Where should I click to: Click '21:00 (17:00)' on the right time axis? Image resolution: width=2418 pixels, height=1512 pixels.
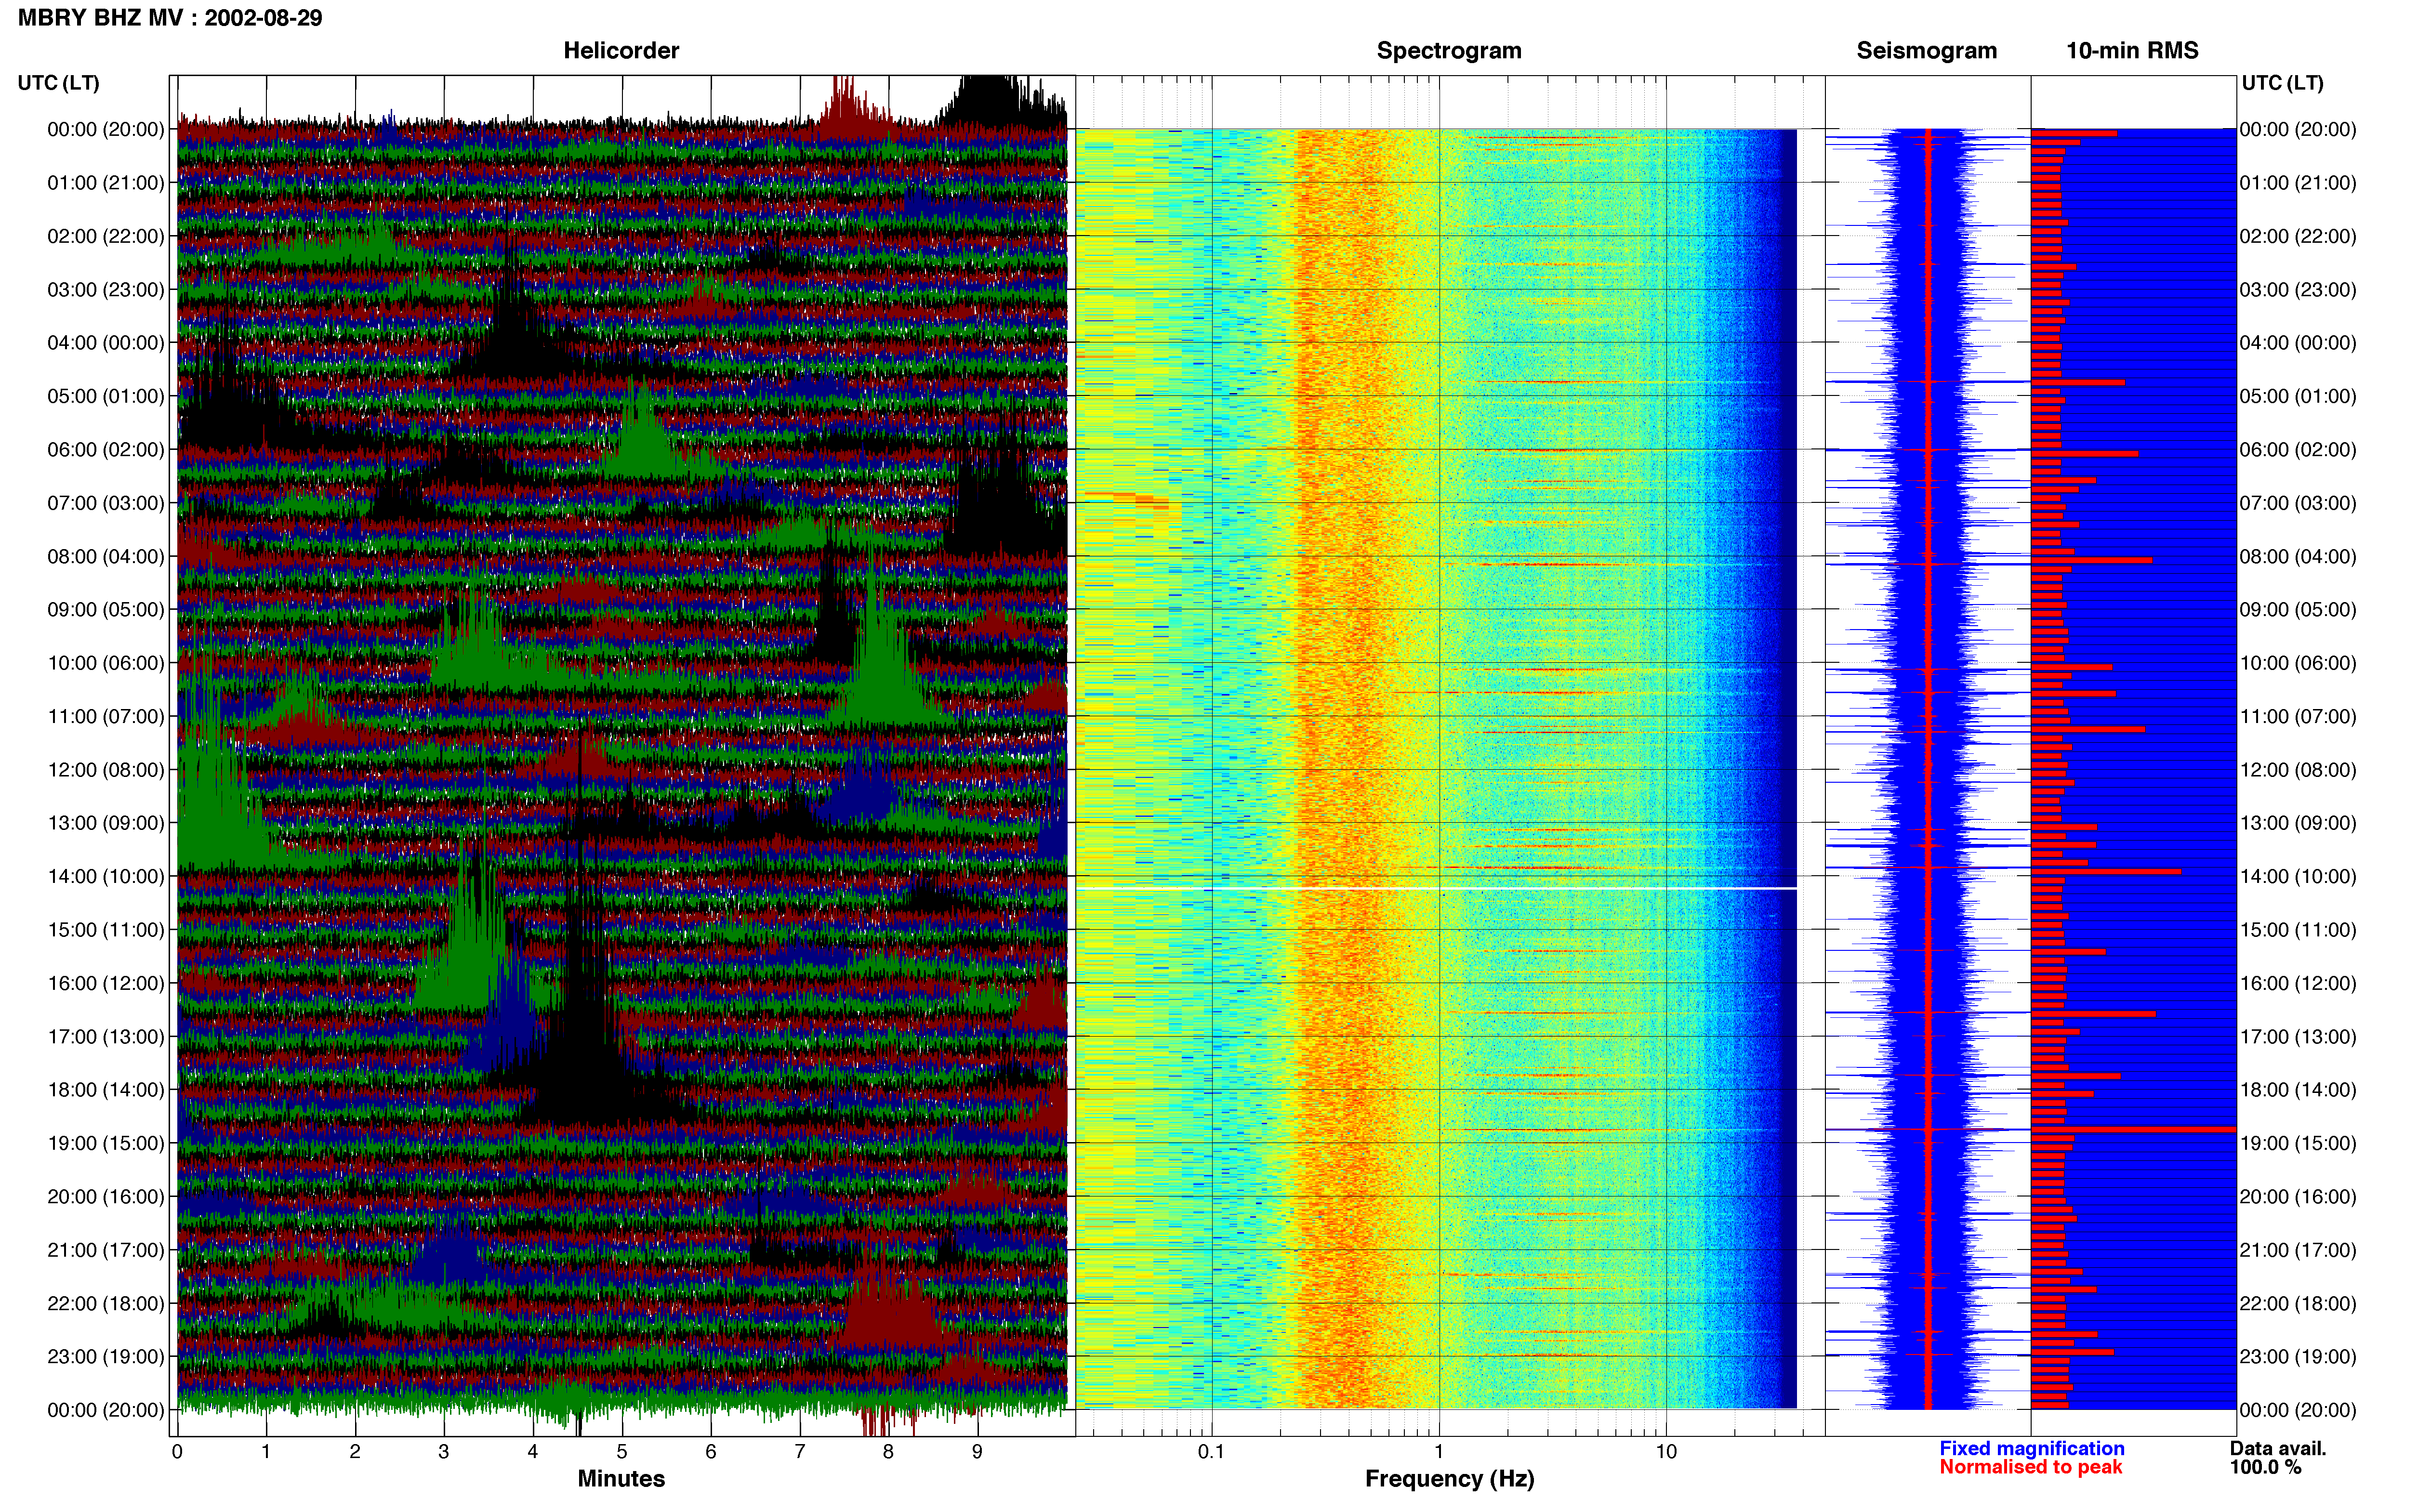(x=2298, y=1250)
